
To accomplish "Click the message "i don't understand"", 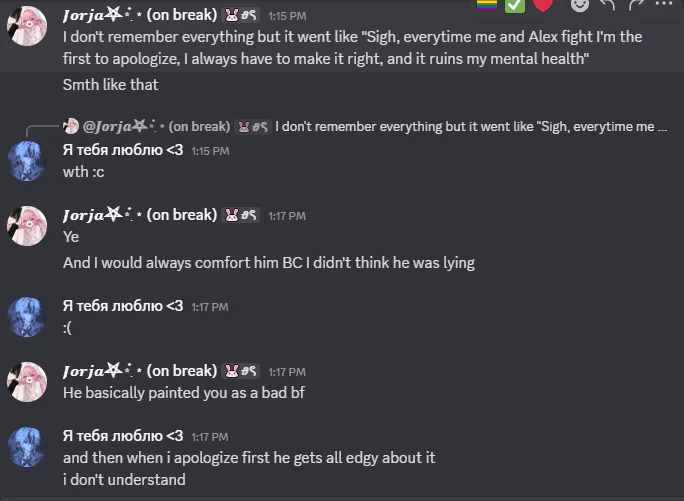I will coord(124,479).
